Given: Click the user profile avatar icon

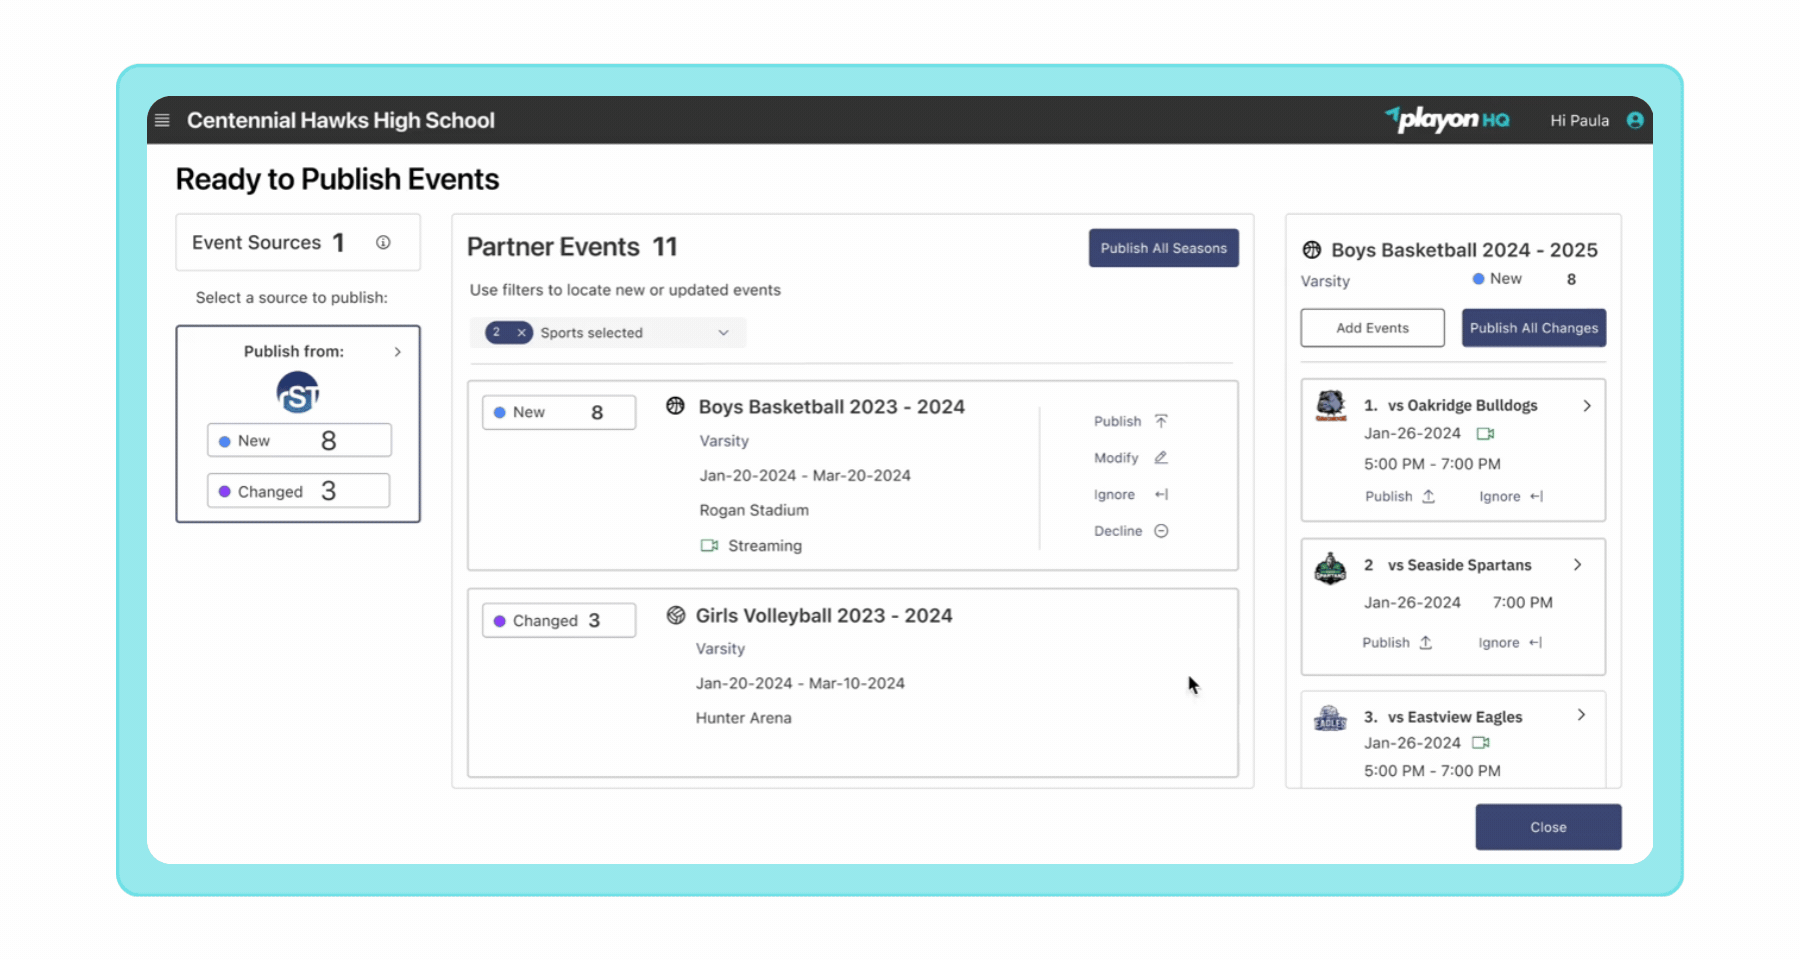Looking at the screenshot, I should tap(1635, 121).
